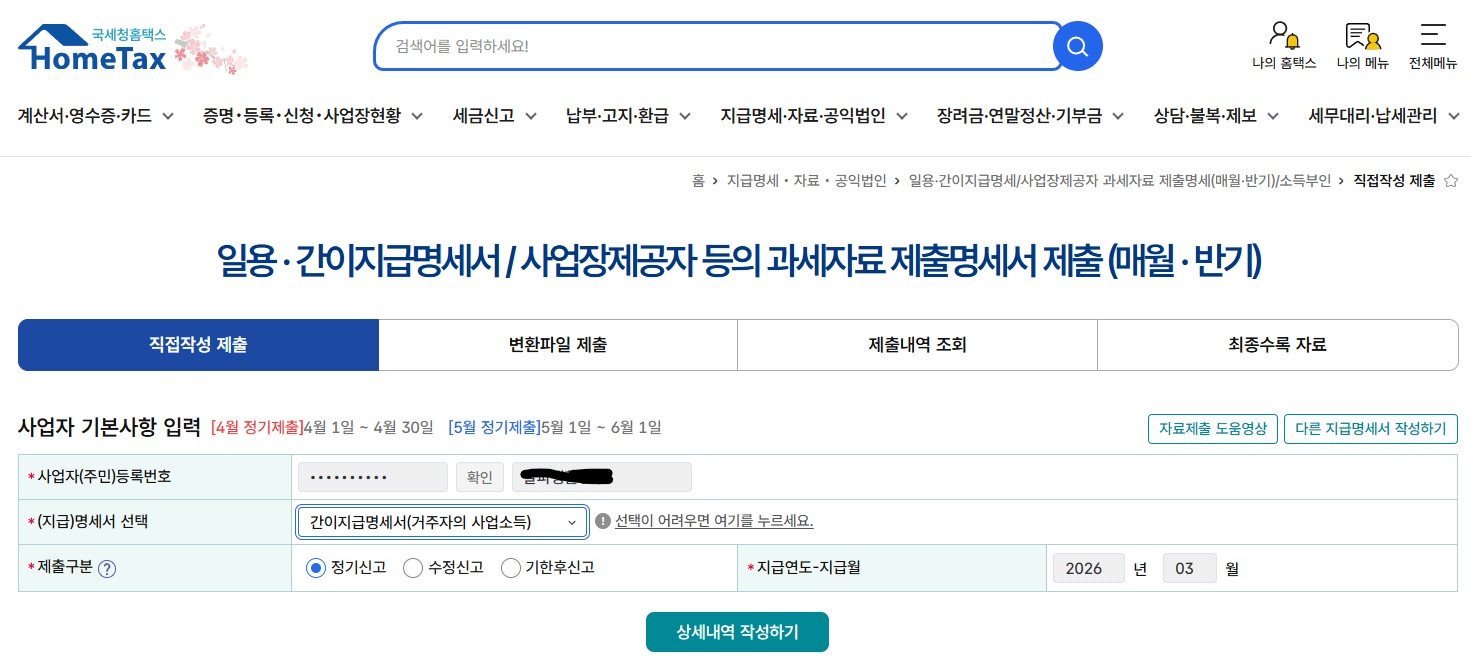1471x659 pixels.
Task: Select the 정기신고 radio button
Action: click(315, 568)
